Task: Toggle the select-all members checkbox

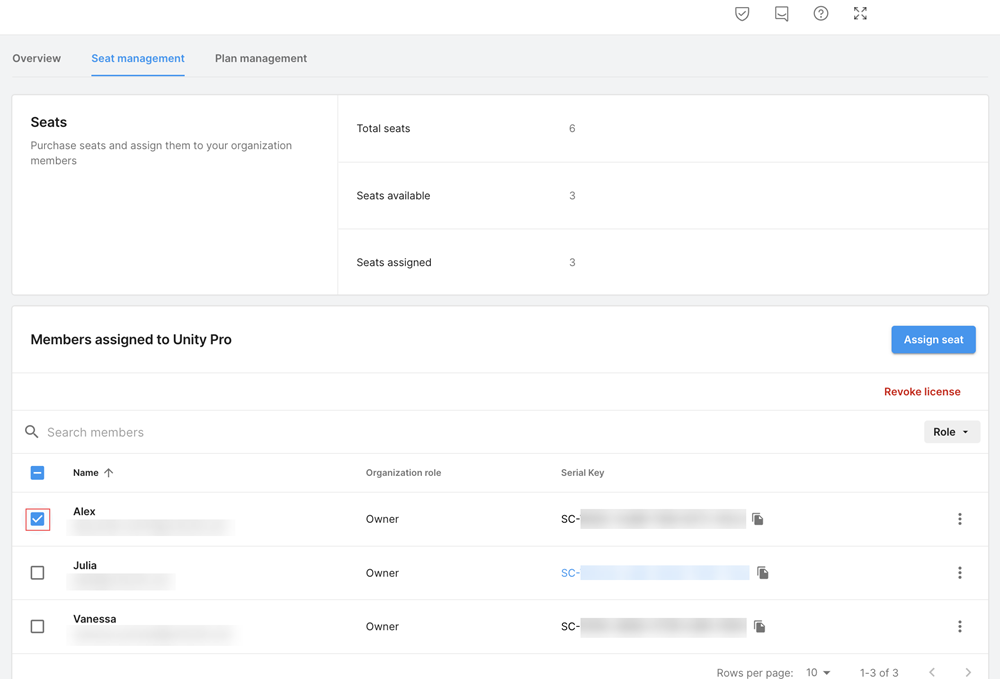Action: (38, 472)
